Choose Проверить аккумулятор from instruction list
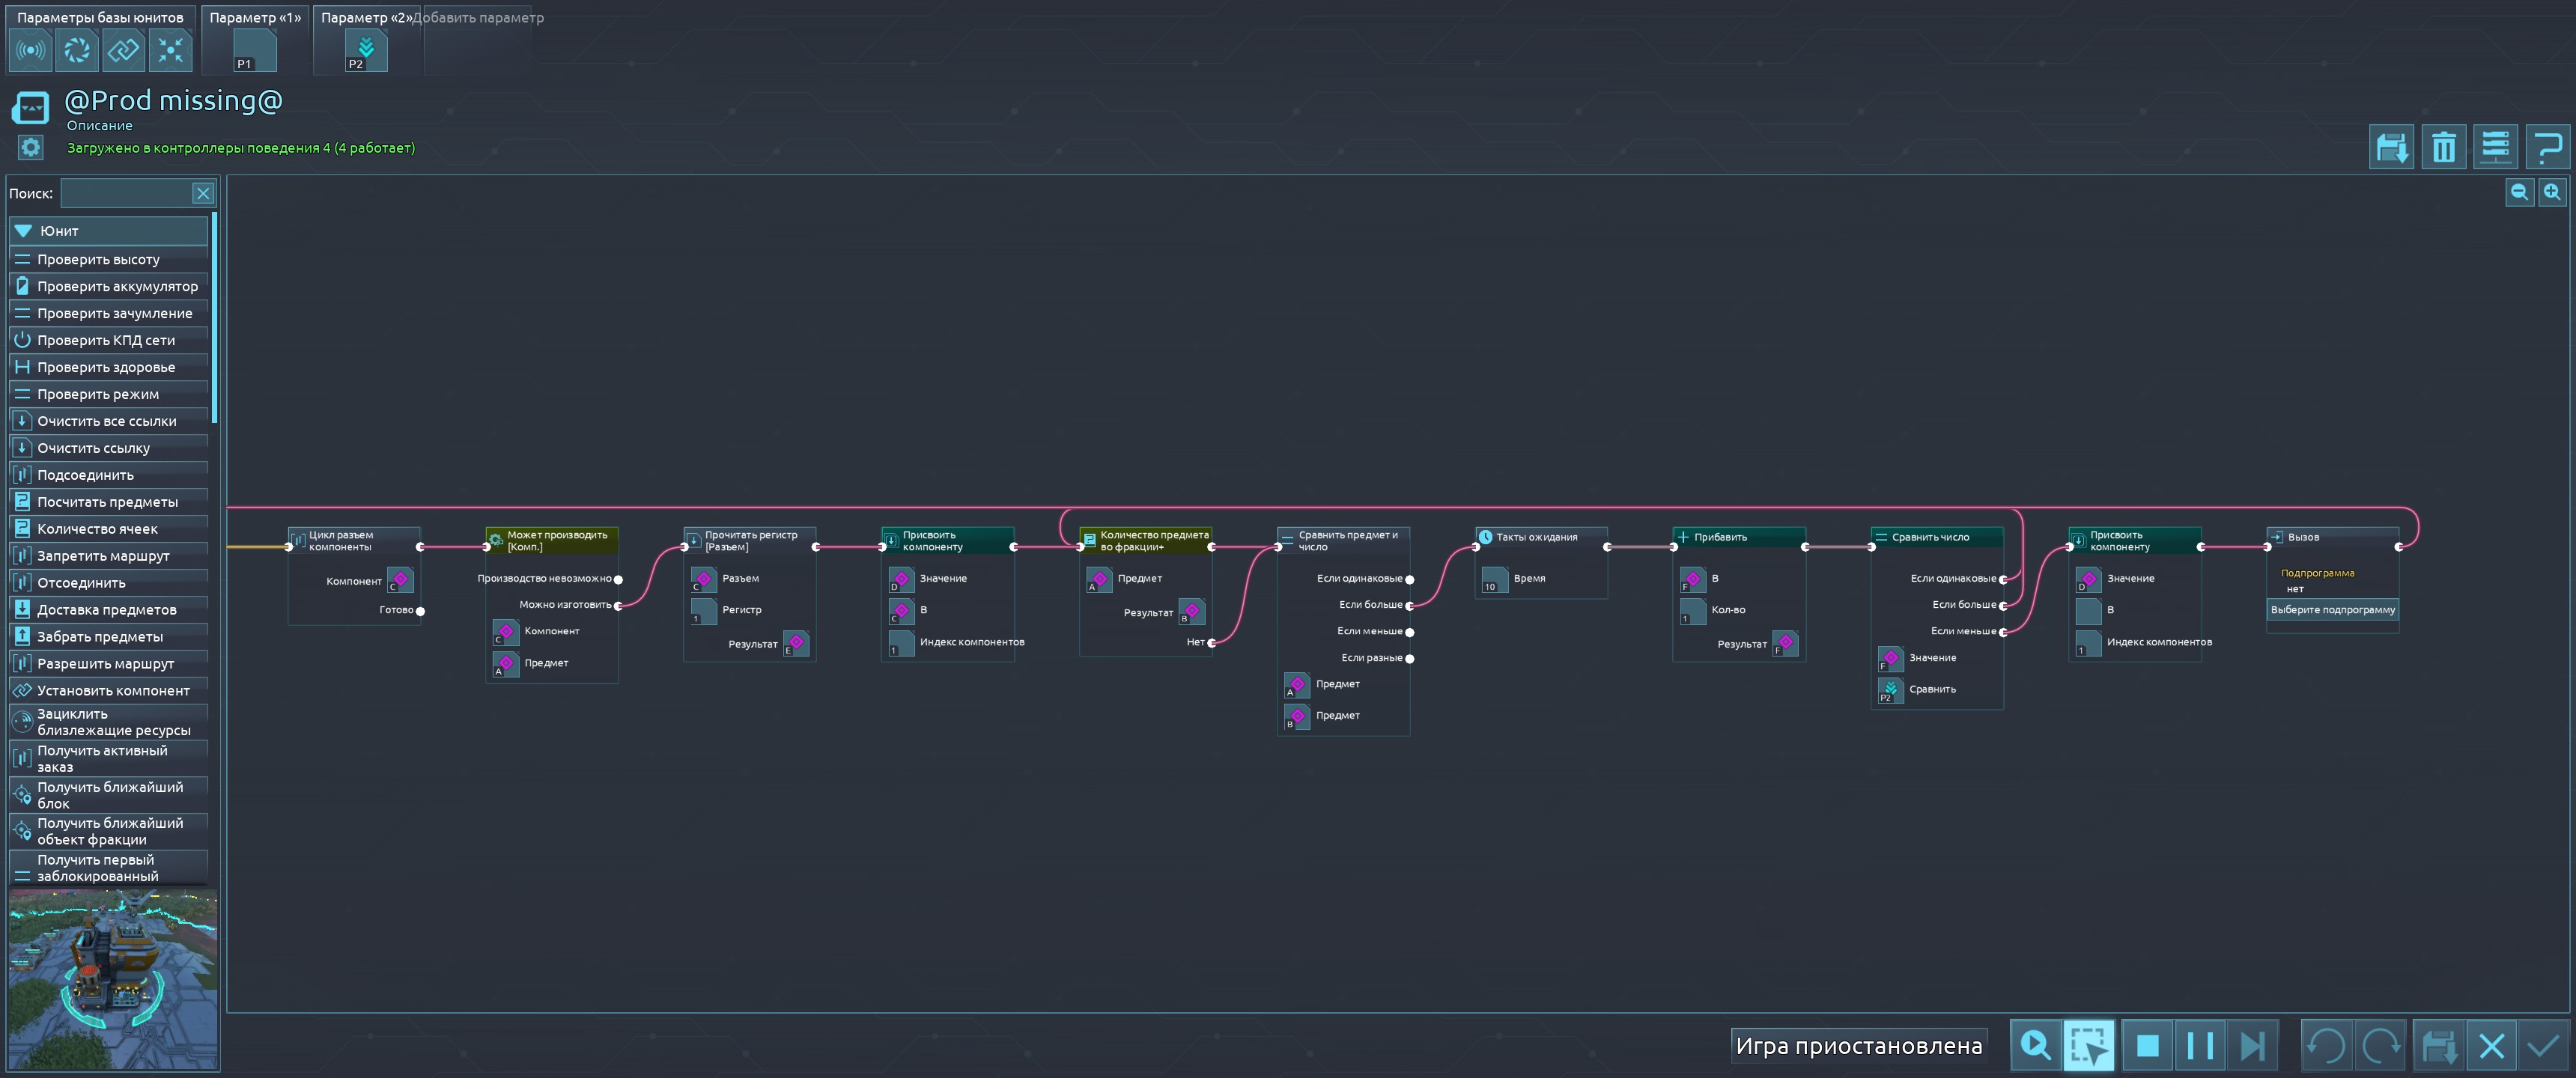Viewport: 2576px width, 1078px height. 117,286
